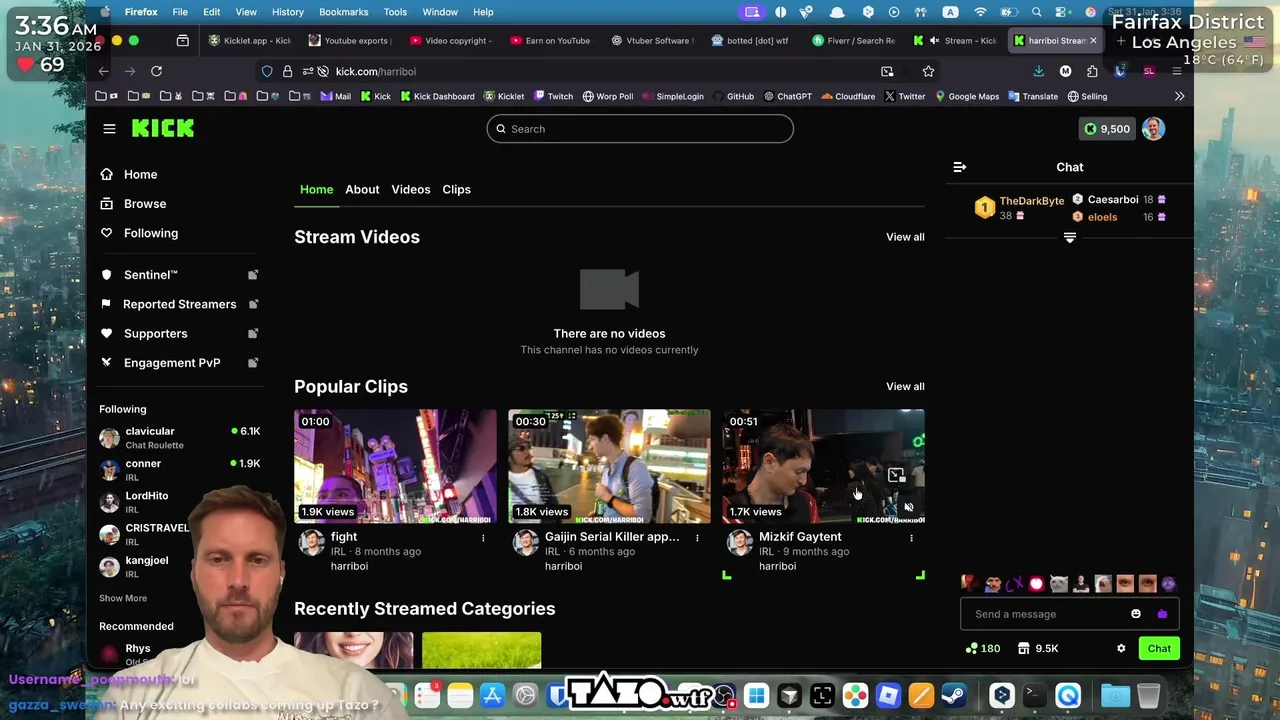Switch to the Videos tab
Image resolution: width=1280 pixels, height=720 pixels.
411,189
